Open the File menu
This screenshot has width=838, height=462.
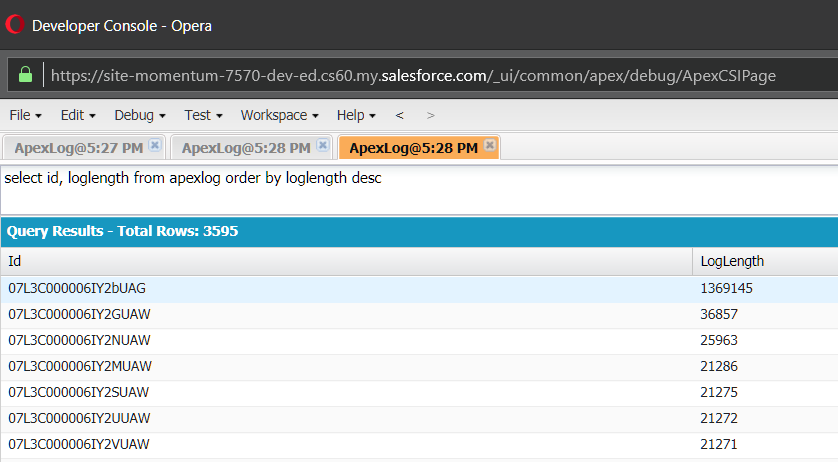point(25,116)
